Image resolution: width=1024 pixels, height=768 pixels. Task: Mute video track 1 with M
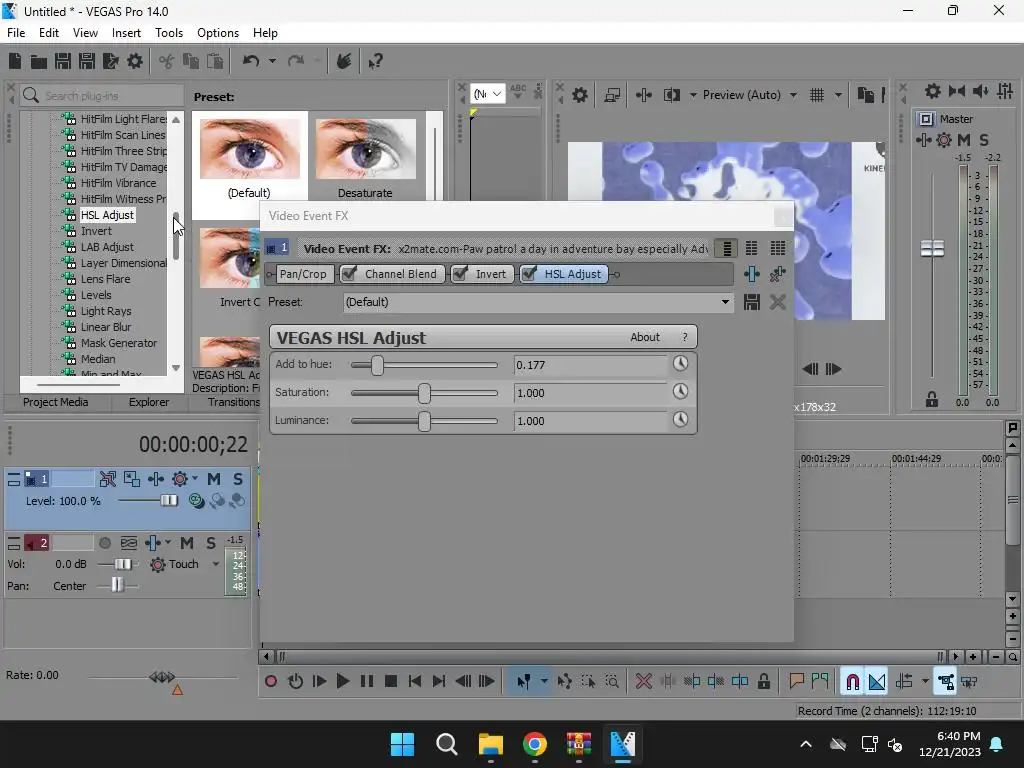214,479
